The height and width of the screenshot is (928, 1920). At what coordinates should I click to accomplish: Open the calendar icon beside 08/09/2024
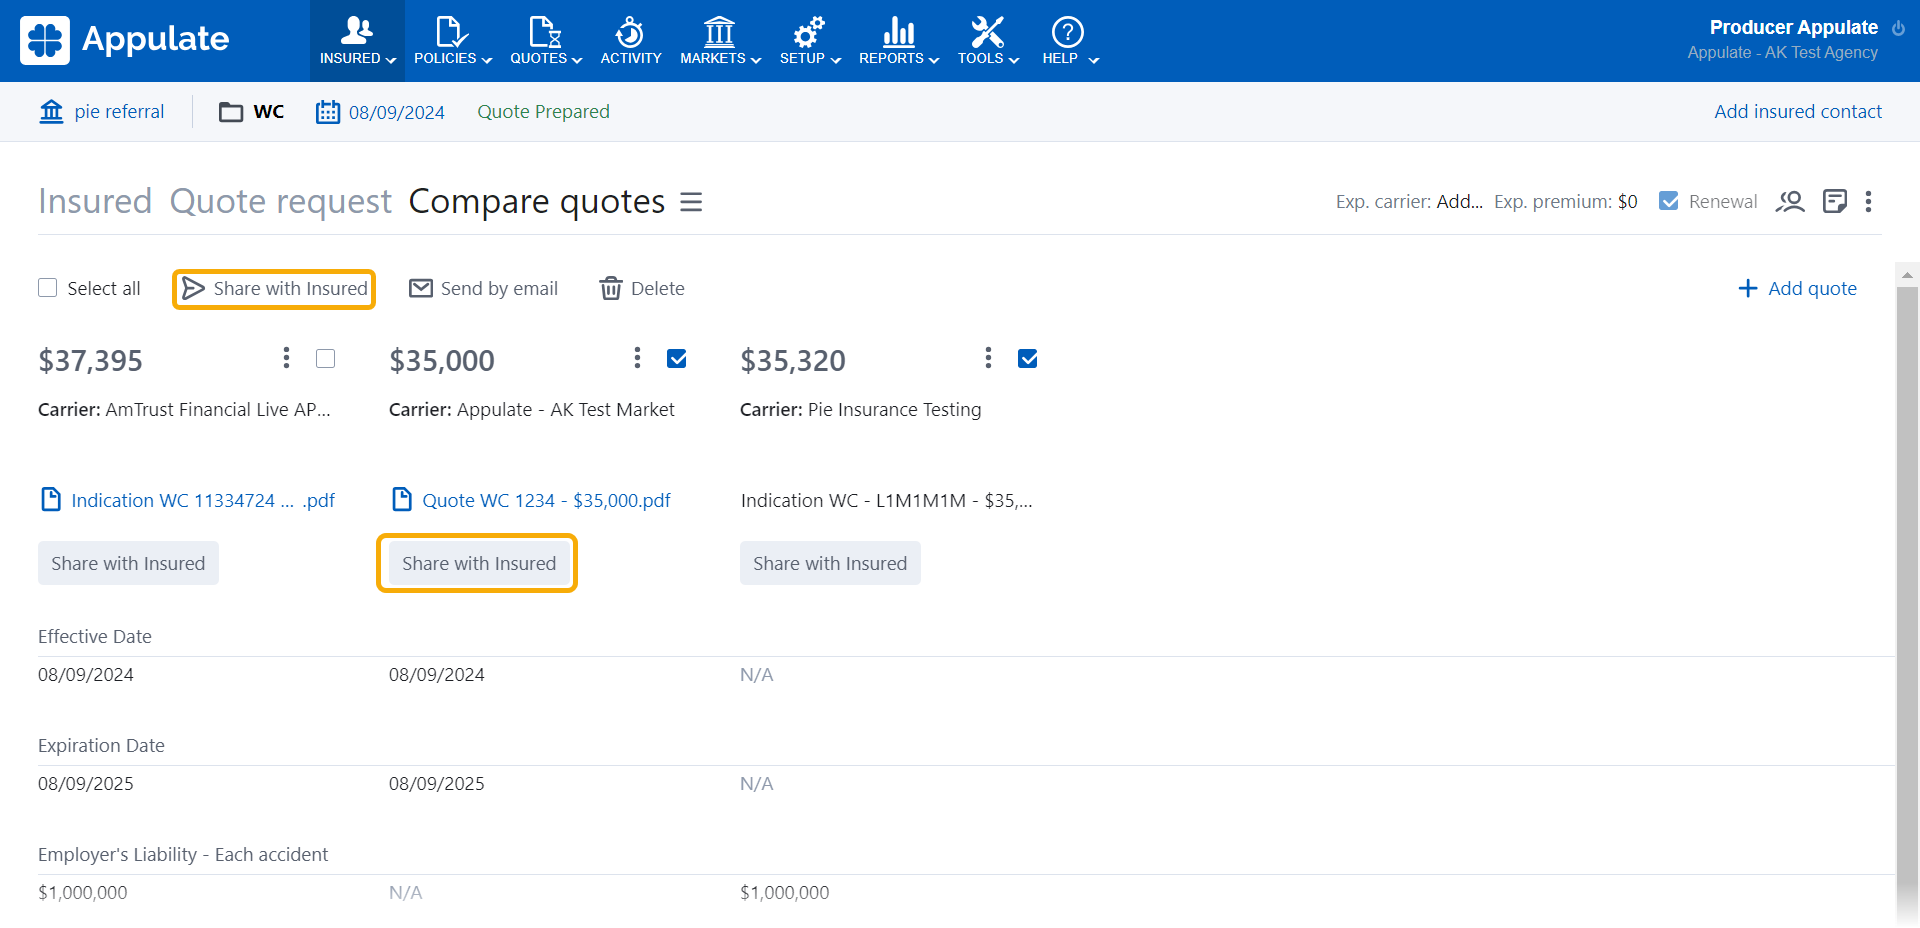(328, 112)
